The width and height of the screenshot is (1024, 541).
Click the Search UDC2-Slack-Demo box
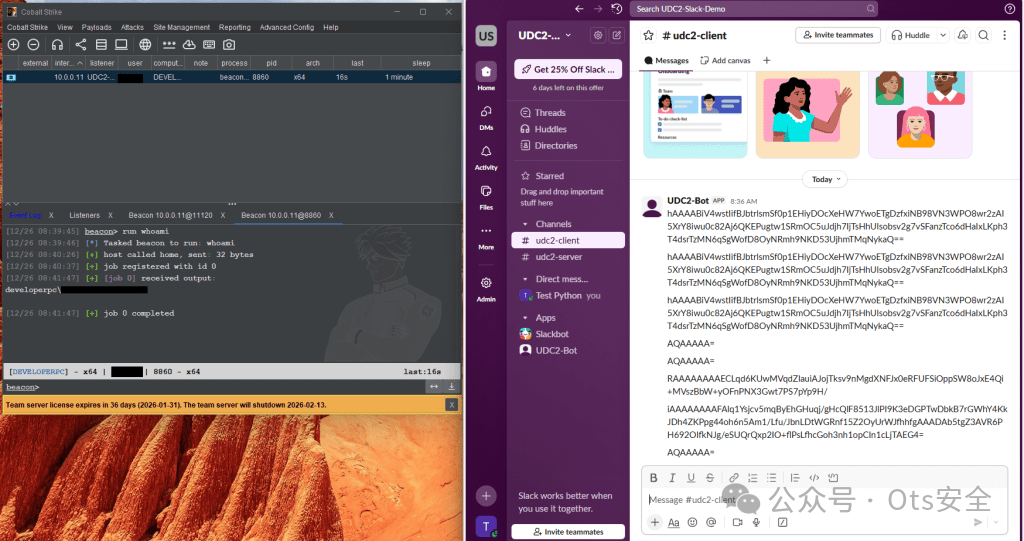click(x=755, y=8)
